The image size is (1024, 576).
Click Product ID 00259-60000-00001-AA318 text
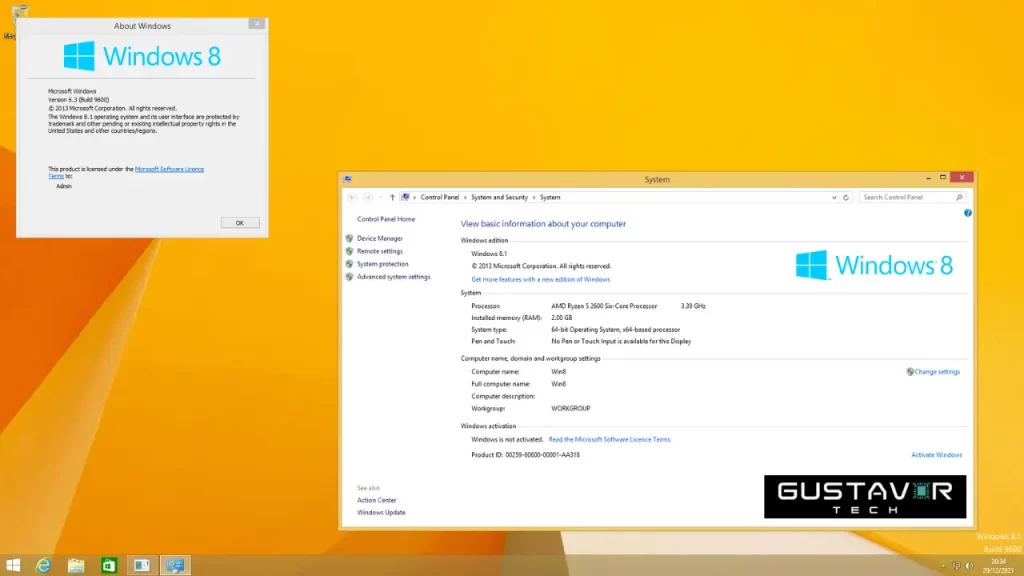(x=525, y=455)
